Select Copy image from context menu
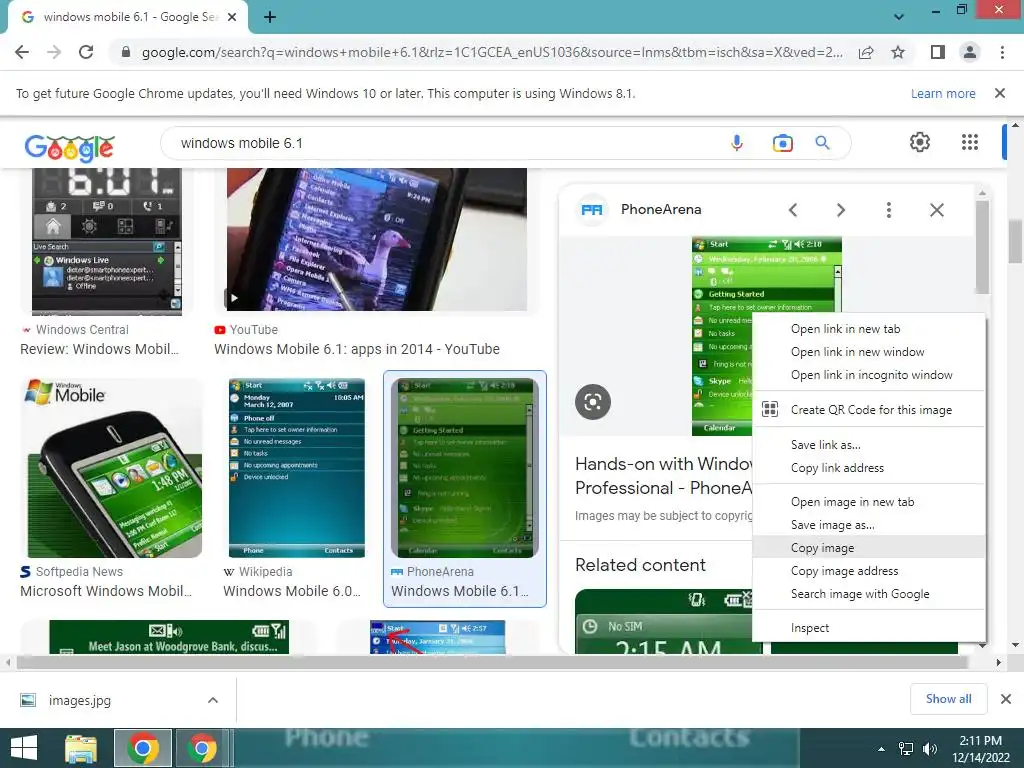The image size is (1024, 768). pyautogui.click(x=869, y=547)
